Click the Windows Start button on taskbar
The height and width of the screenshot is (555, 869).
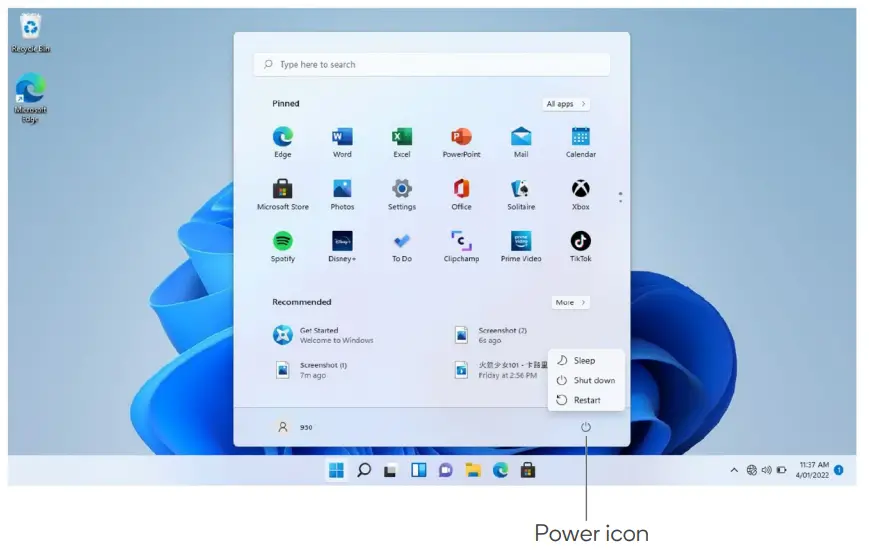[x=336, y=470]
